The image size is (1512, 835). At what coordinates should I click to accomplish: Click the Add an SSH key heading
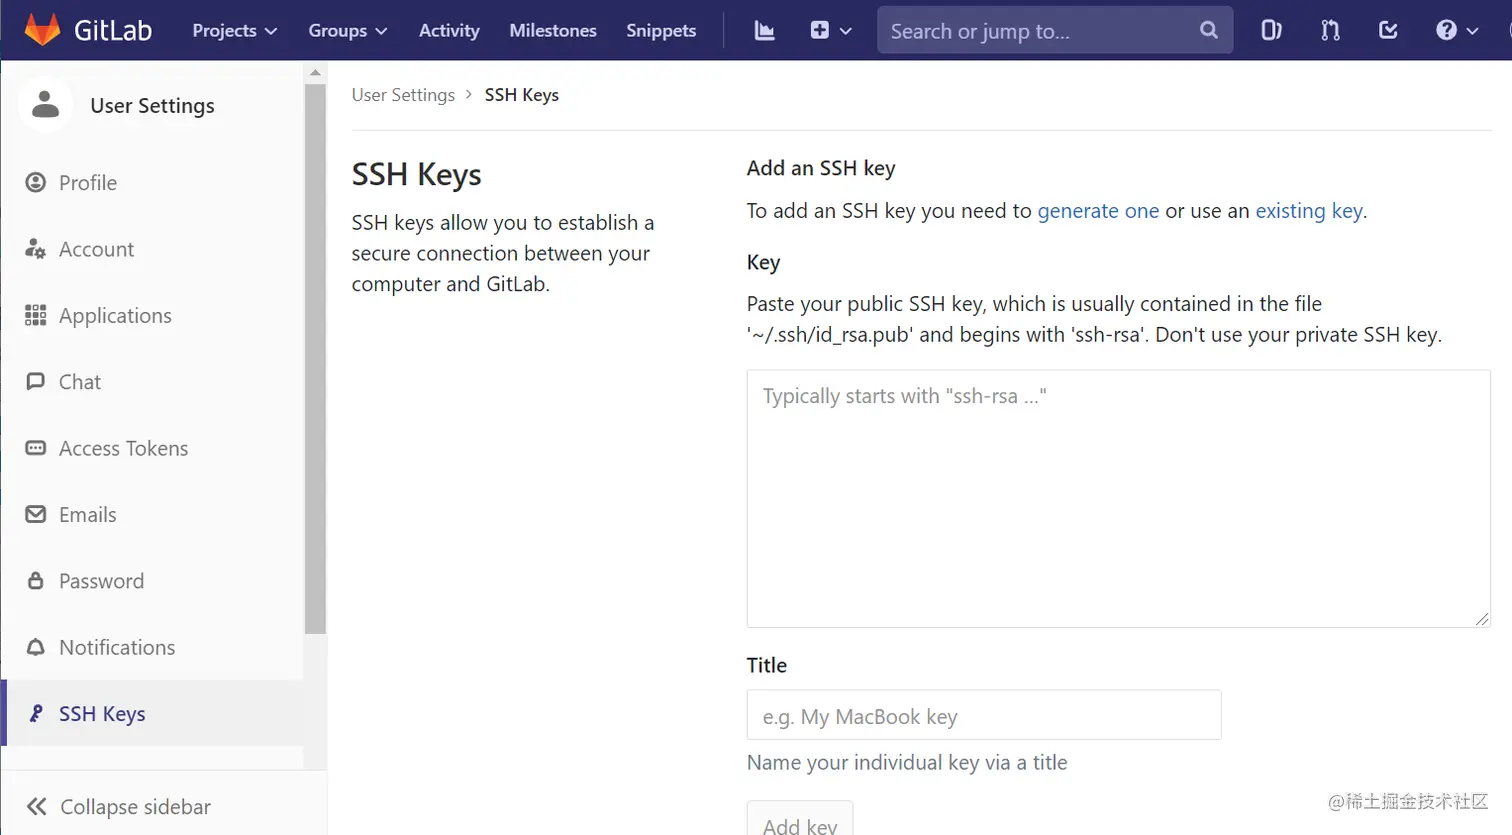click(x=821, y=168)
